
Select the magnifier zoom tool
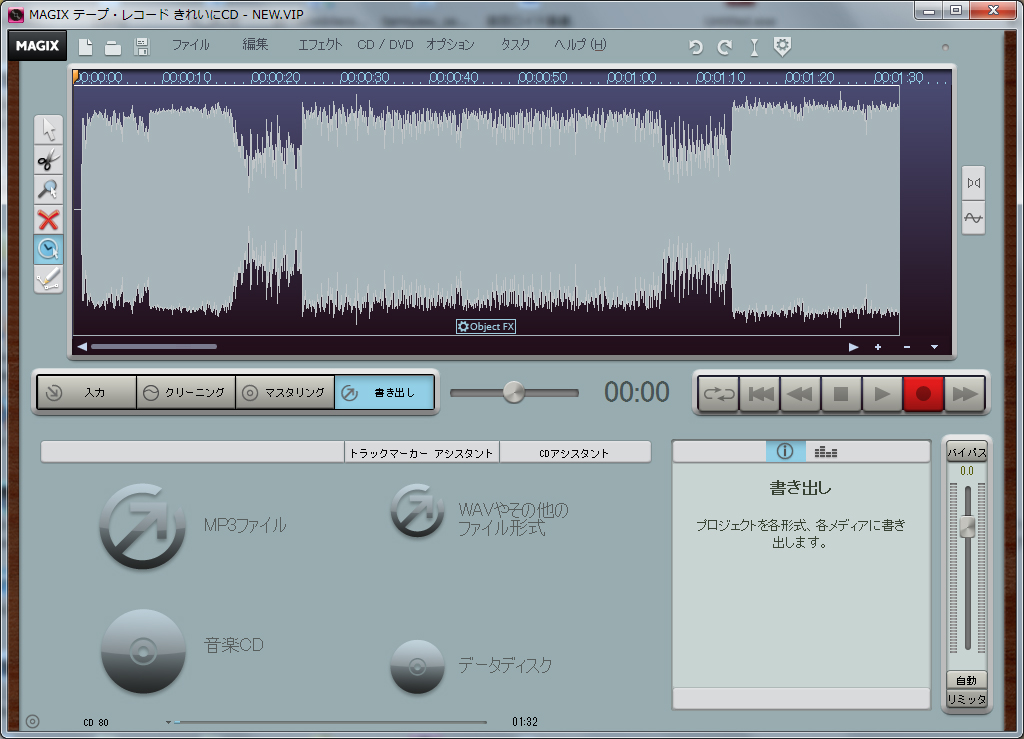point(48,189)
